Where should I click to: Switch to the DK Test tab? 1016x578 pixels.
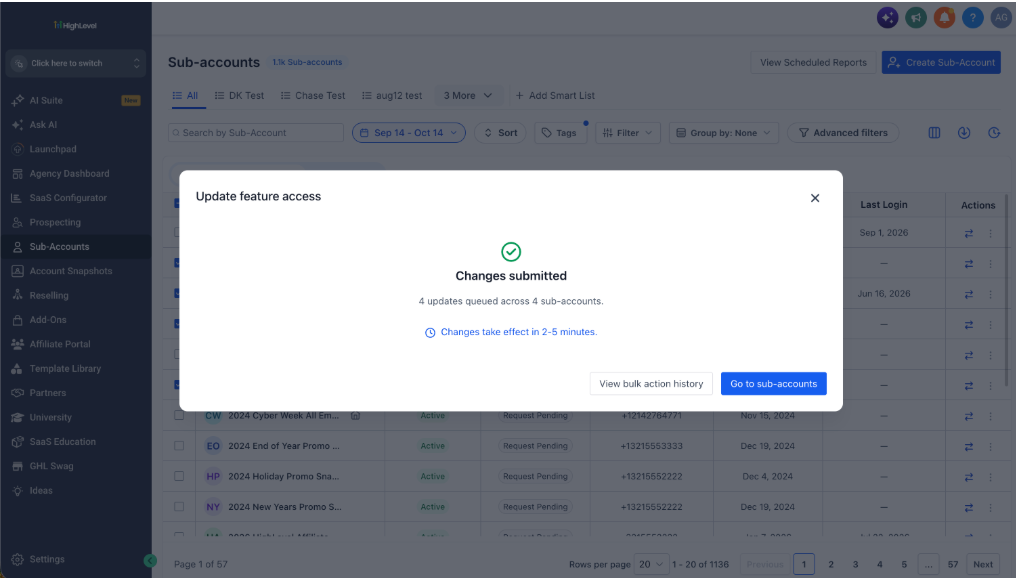tap(239, 95)
